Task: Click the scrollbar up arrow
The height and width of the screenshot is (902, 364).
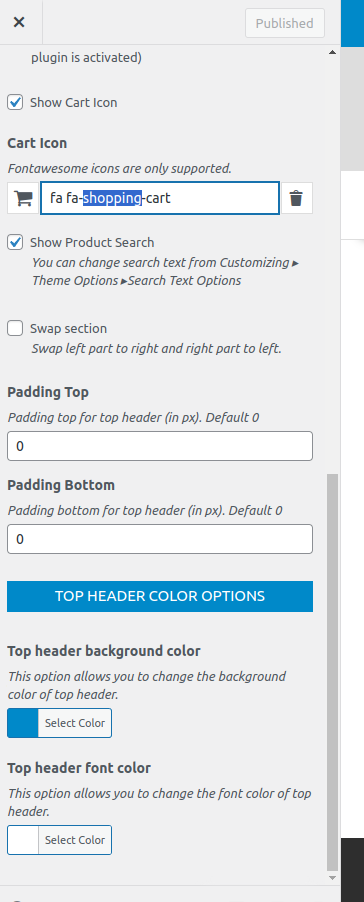Action: pyautogui.click(x=332, y=52)
